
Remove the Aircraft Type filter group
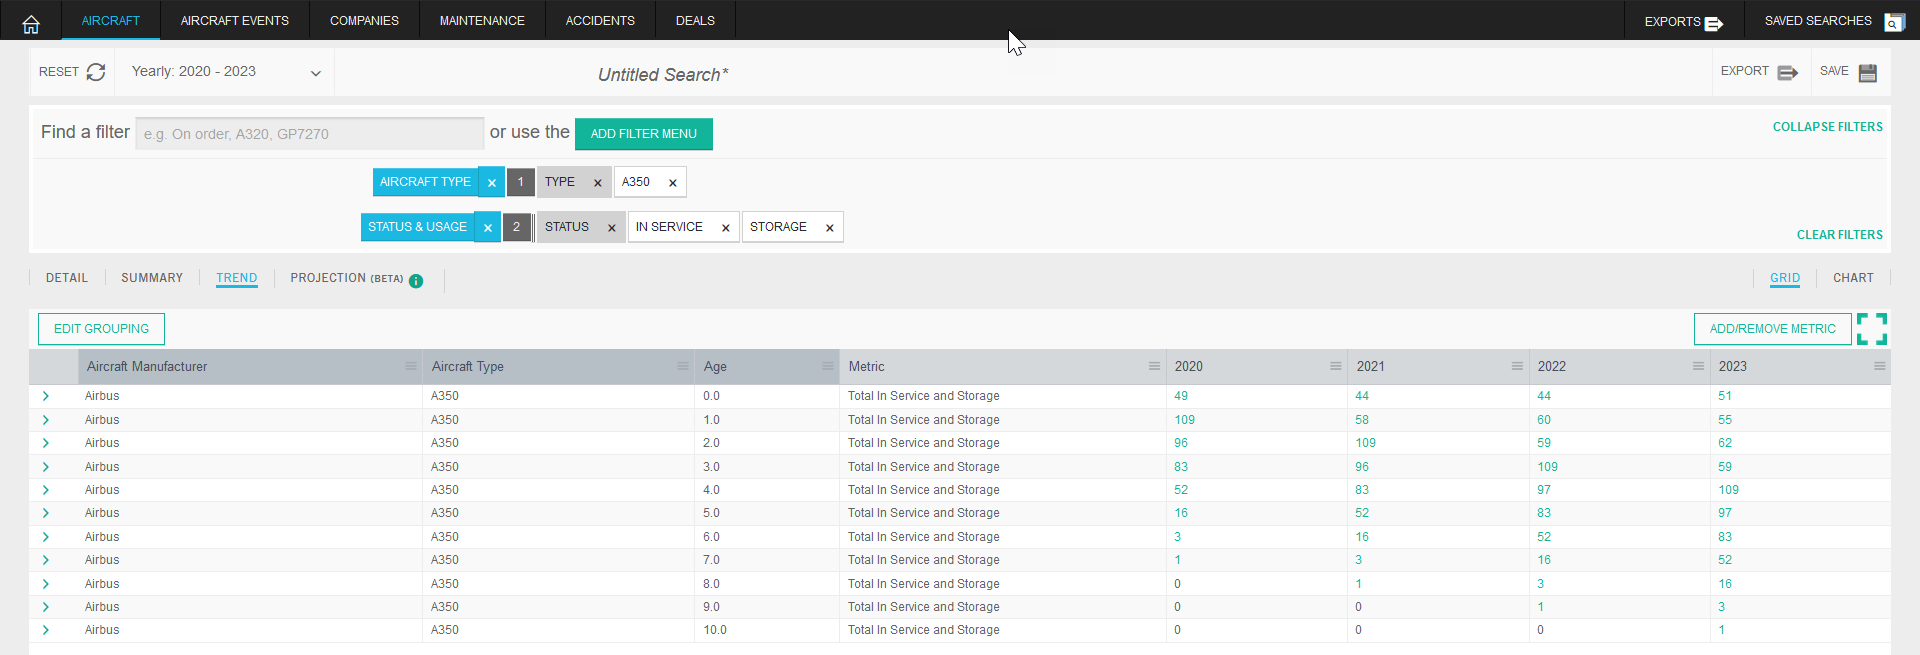(491, 183)
